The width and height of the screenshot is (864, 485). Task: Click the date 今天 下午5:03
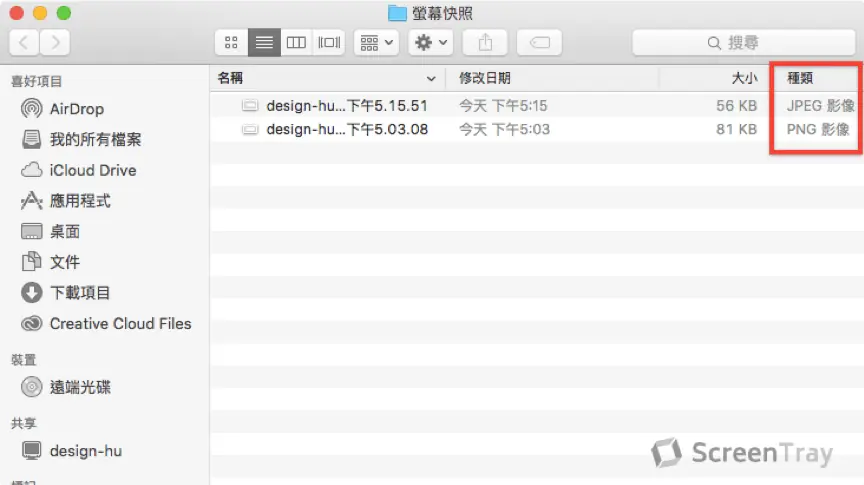click(505, 129)
